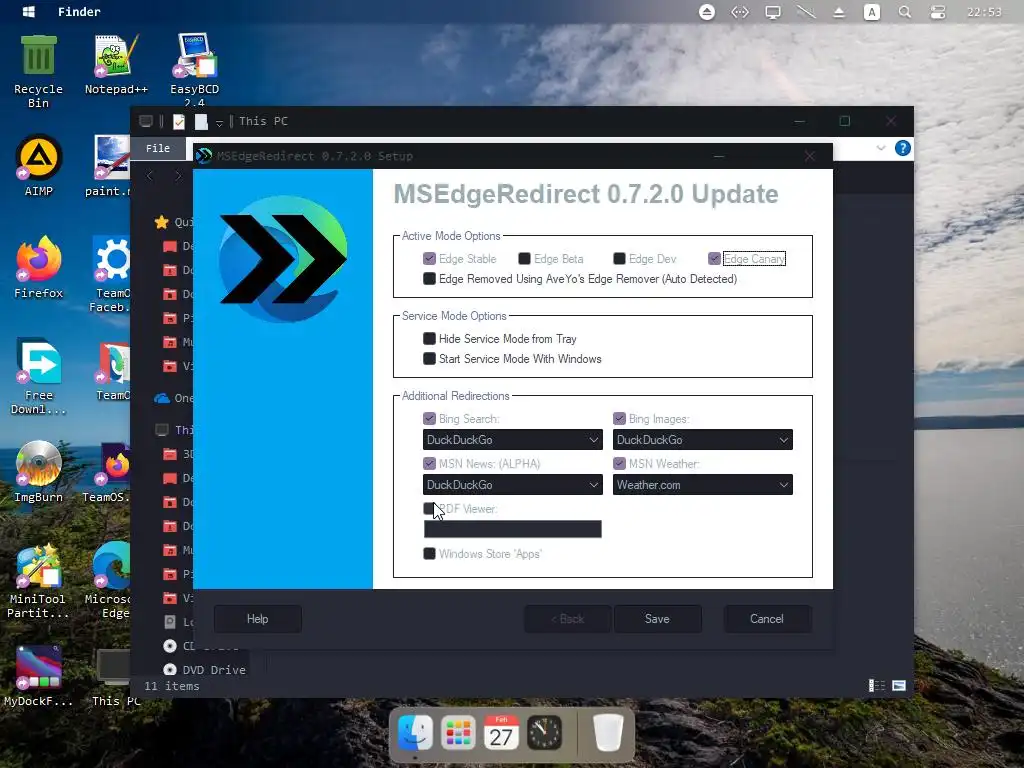Open the Trash in the dock

[608, 733]
